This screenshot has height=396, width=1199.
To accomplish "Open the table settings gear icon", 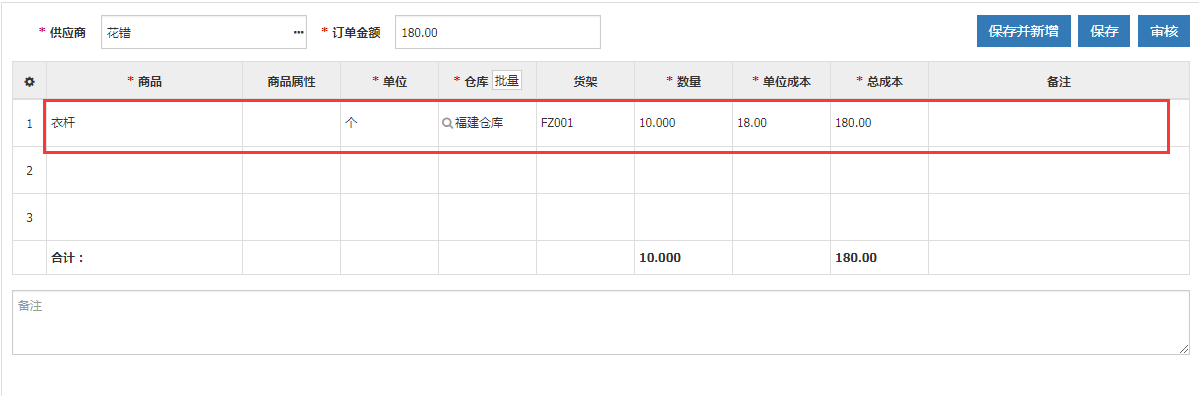I will (29, 81).
